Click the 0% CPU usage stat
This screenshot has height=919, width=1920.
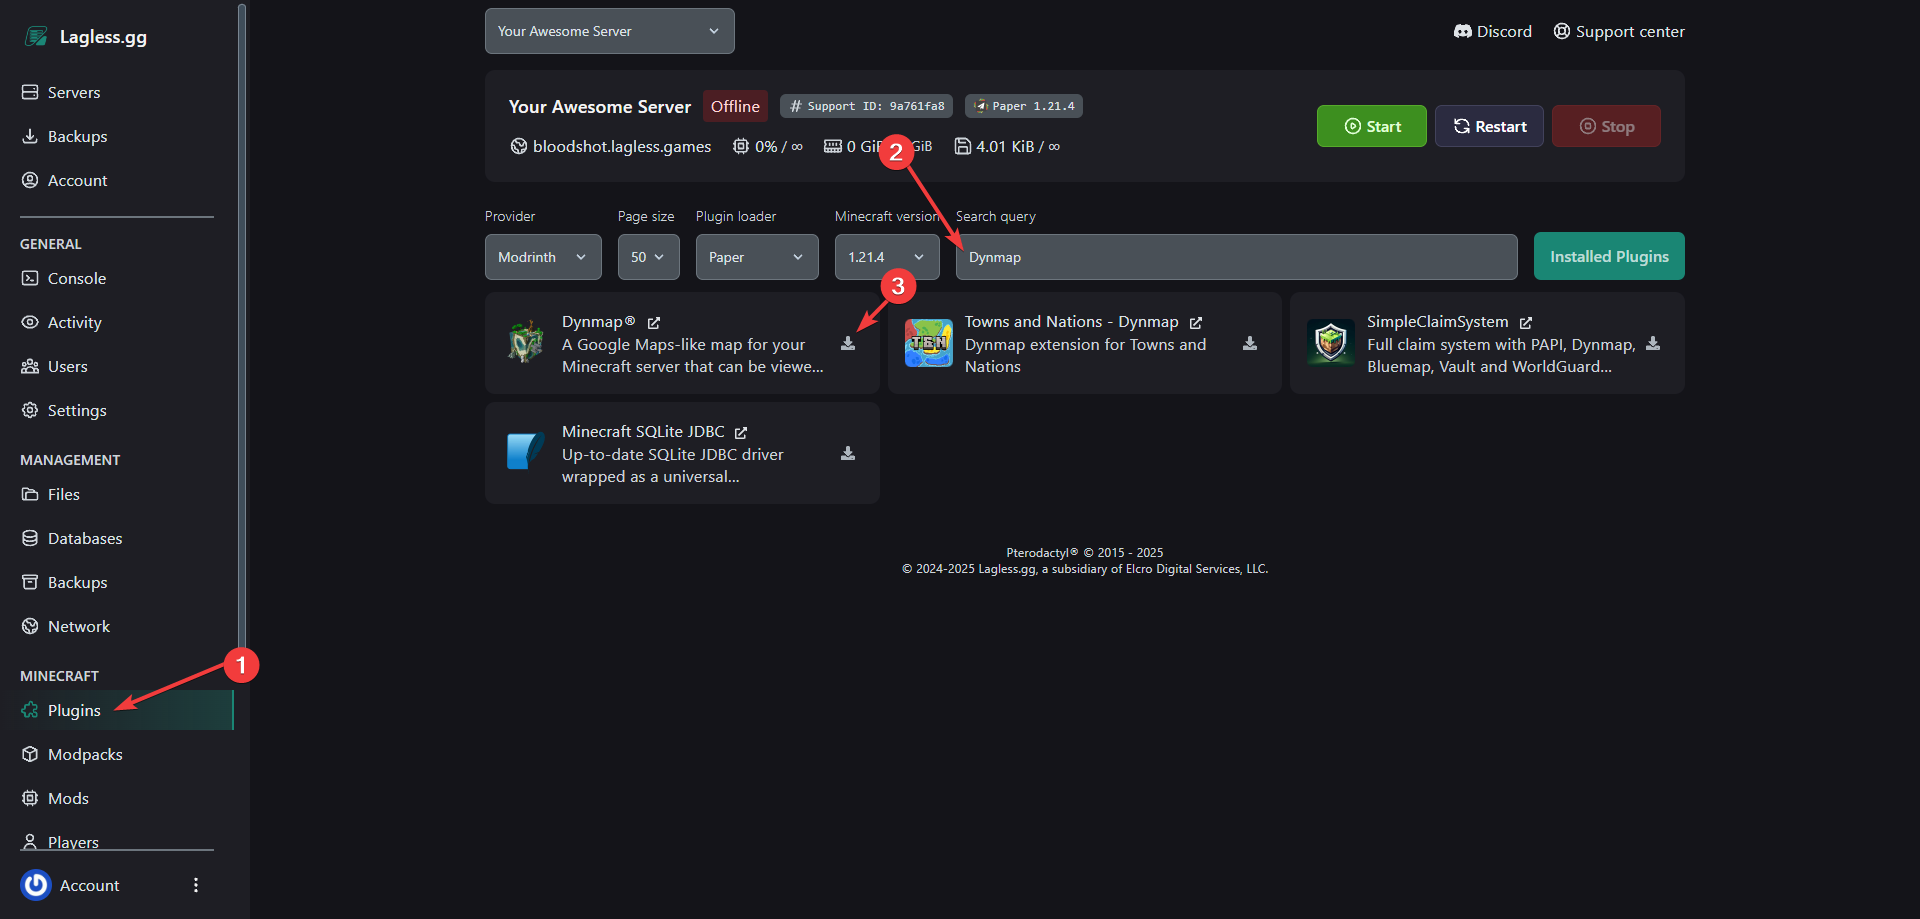768,147
